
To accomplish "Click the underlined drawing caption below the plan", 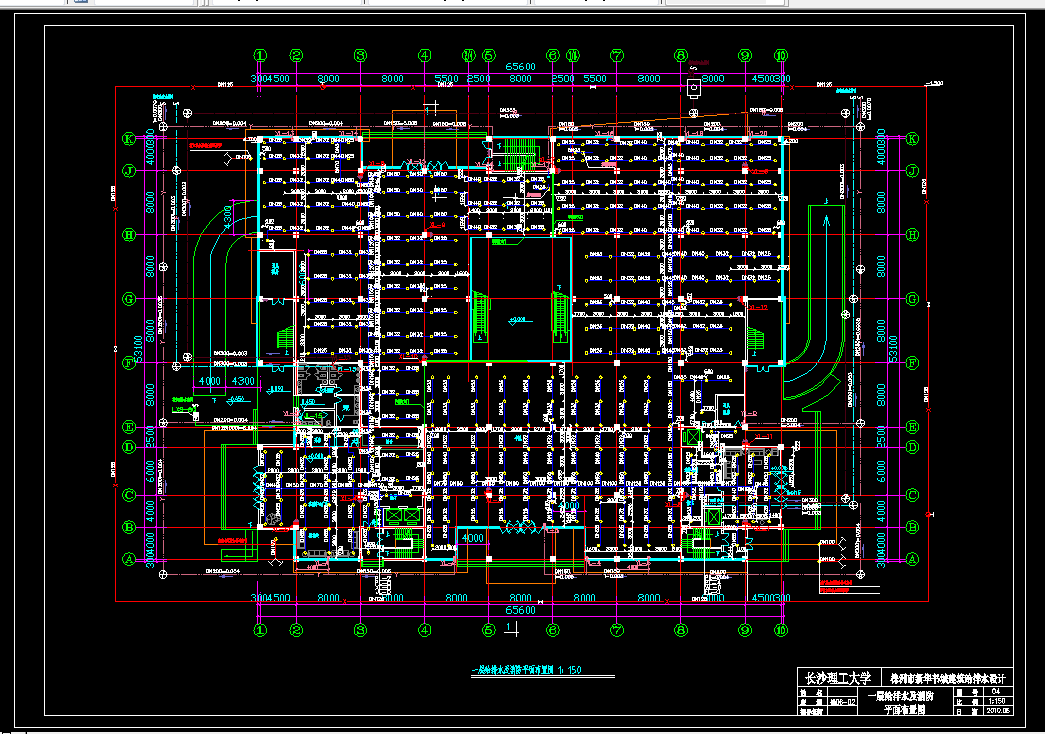I will point(526,670).
